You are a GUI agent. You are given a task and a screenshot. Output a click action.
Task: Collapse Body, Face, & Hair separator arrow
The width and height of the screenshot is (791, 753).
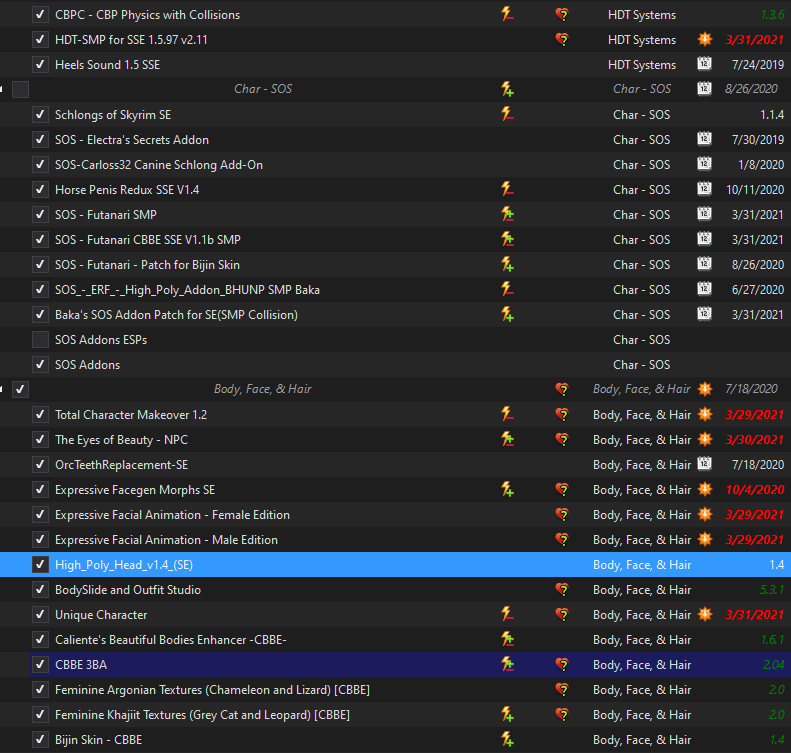click(x=2, y=389)
